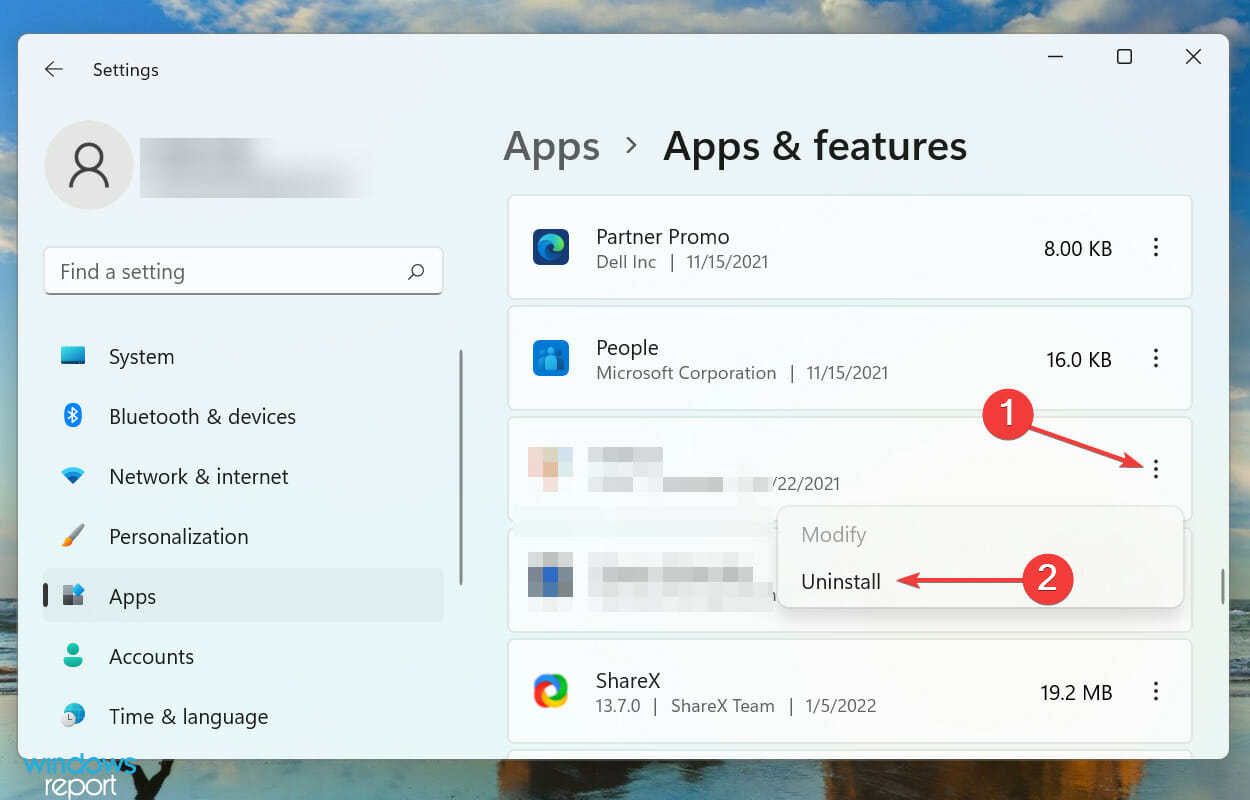Click the user profile avatar

click(x=89, y=165)
